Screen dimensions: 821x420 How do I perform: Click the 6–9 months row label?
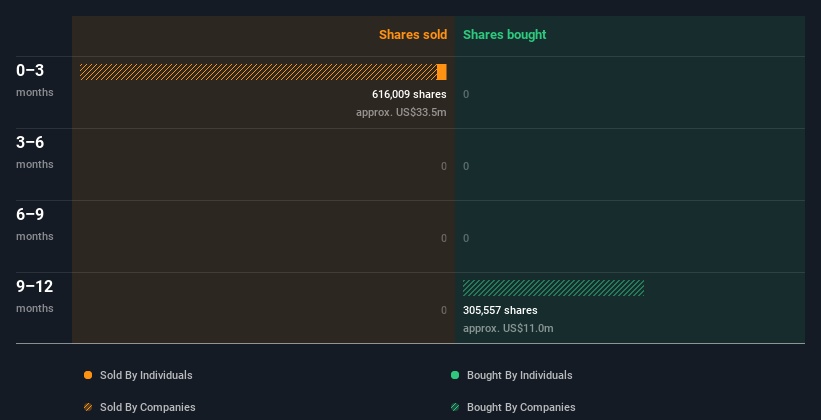pyautogui.click(x=35, y=224)
